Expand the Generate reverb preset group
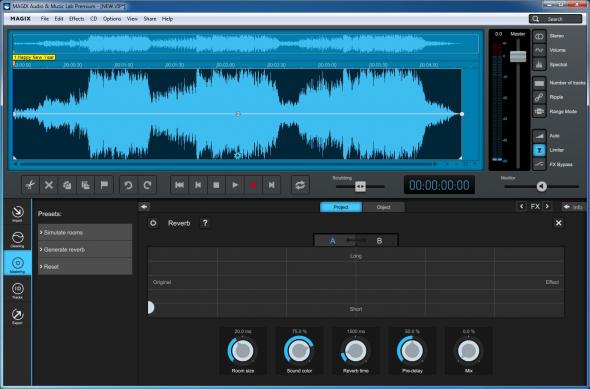 click(85, 249)
